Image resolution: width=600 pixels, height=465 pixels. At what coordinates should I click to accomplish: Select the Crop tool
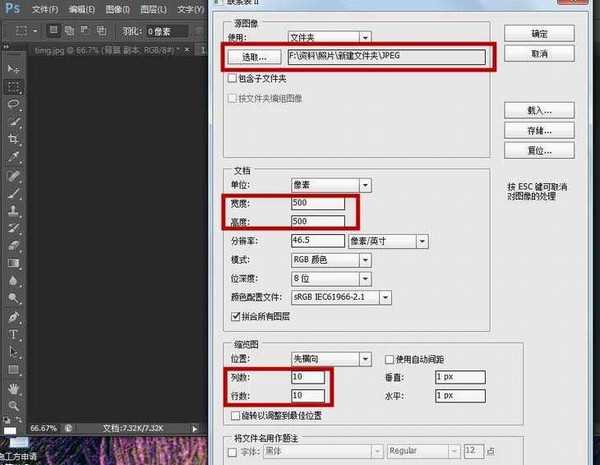[14, 140]
